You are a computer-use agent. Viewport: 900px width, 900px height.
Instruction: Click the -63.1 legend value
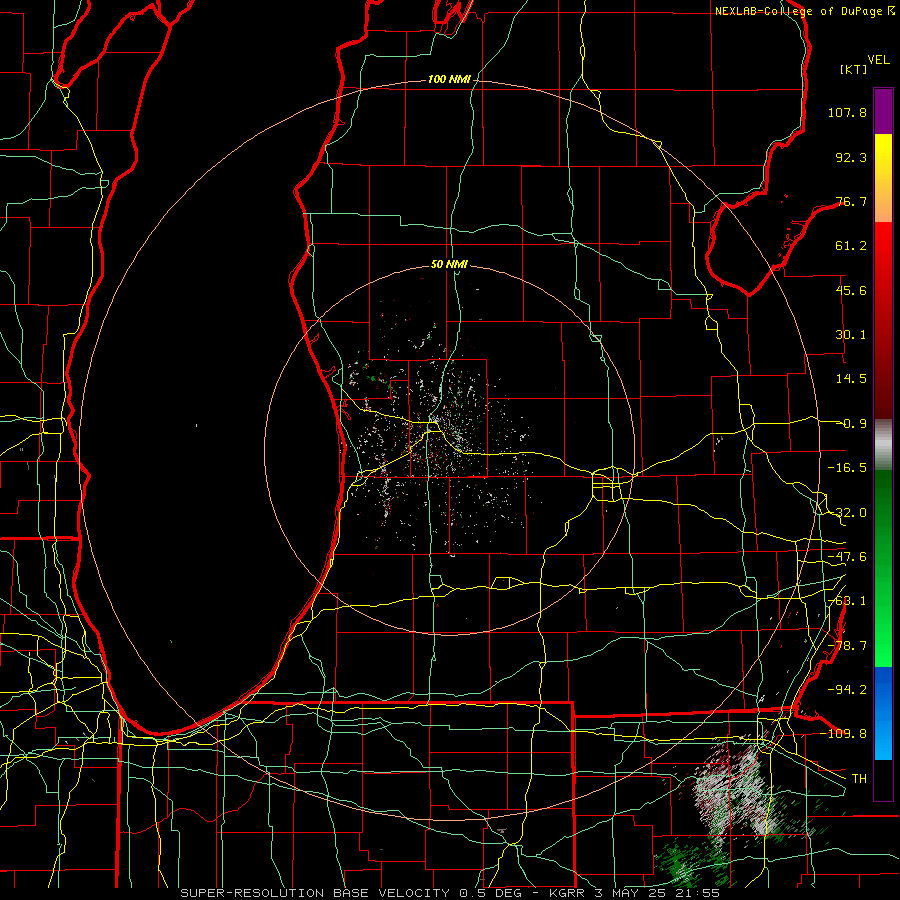[x=847, y=601]
